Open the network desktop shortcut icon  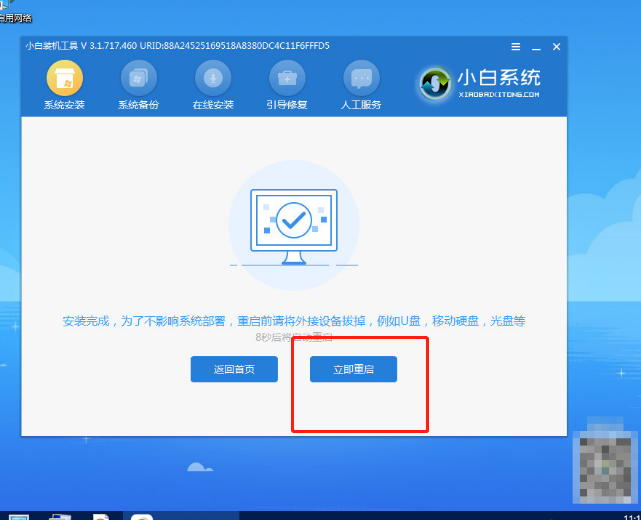point(6,6)
